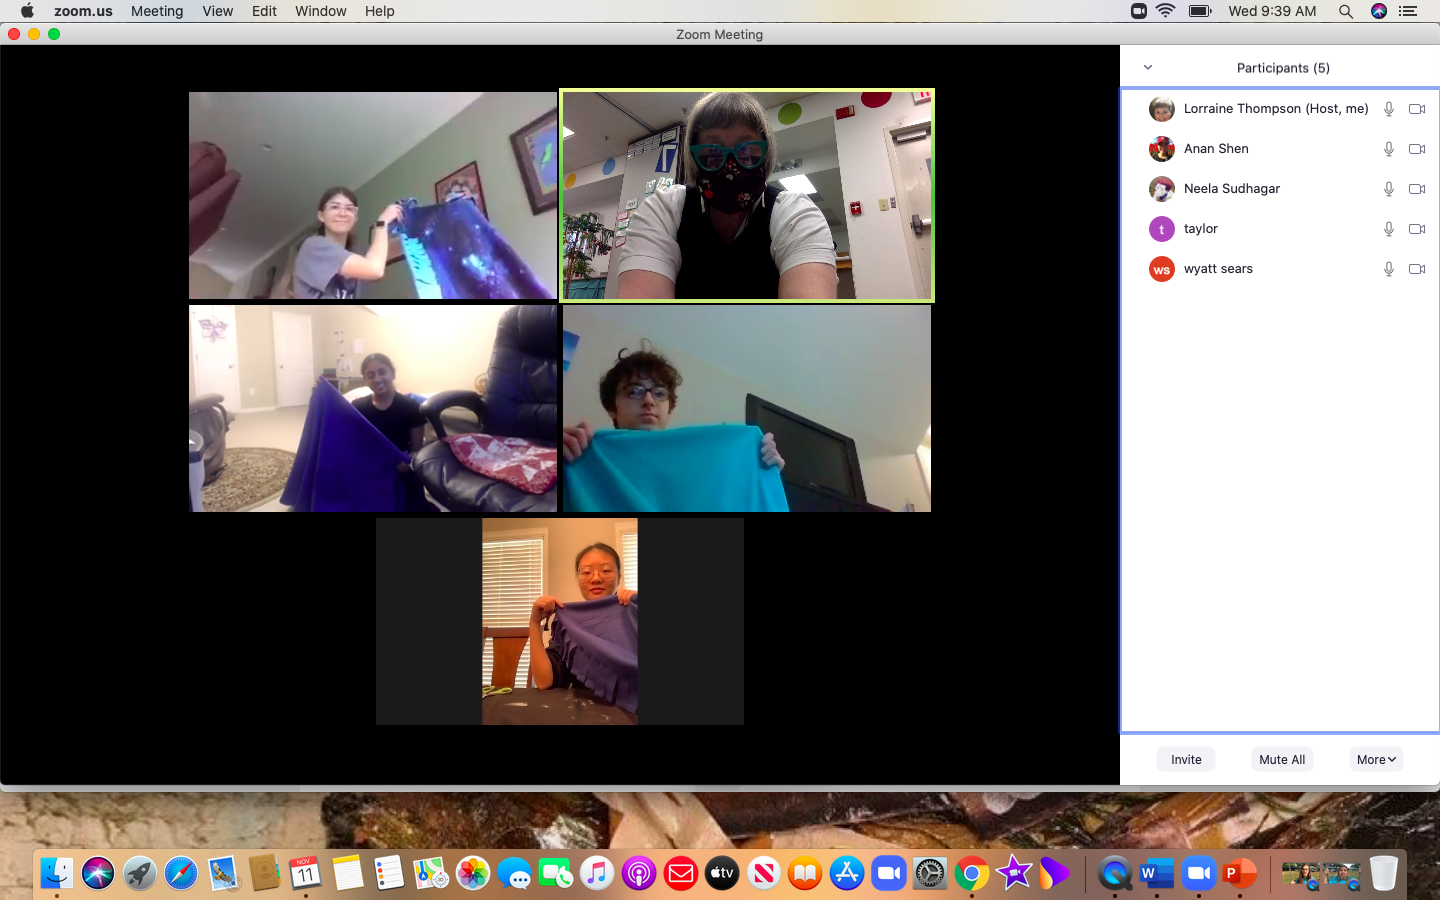Click the Mute All button

pyautogui.click(x=1282, y=759)
